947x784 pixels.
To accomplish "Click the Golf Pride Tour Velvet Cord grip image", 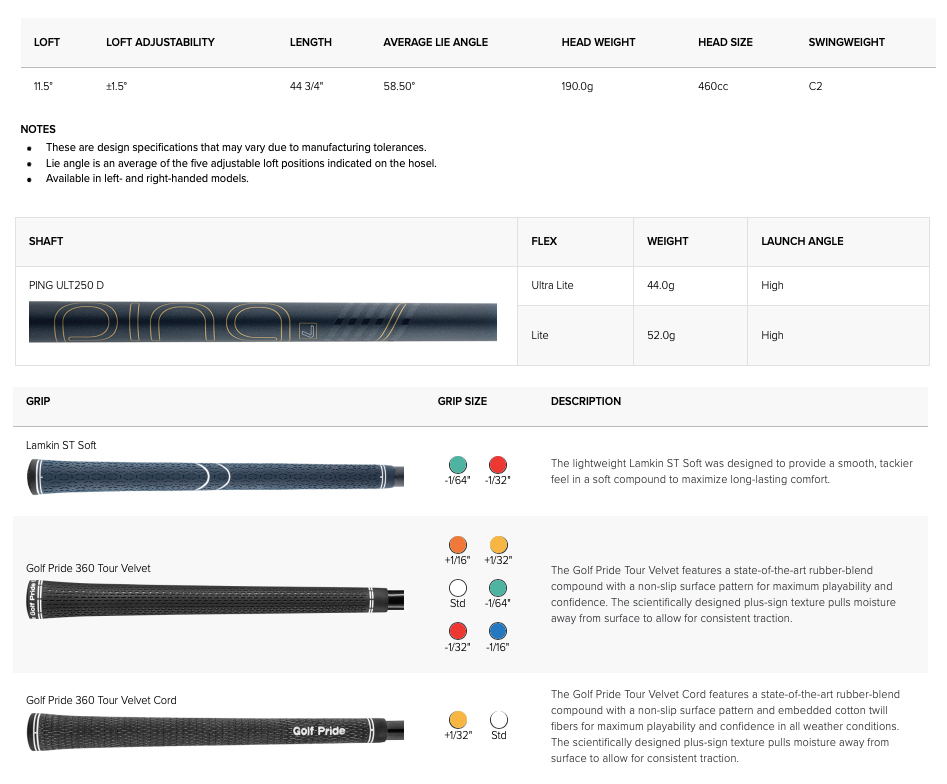I will pyautogui.click(x=215, y=731).
